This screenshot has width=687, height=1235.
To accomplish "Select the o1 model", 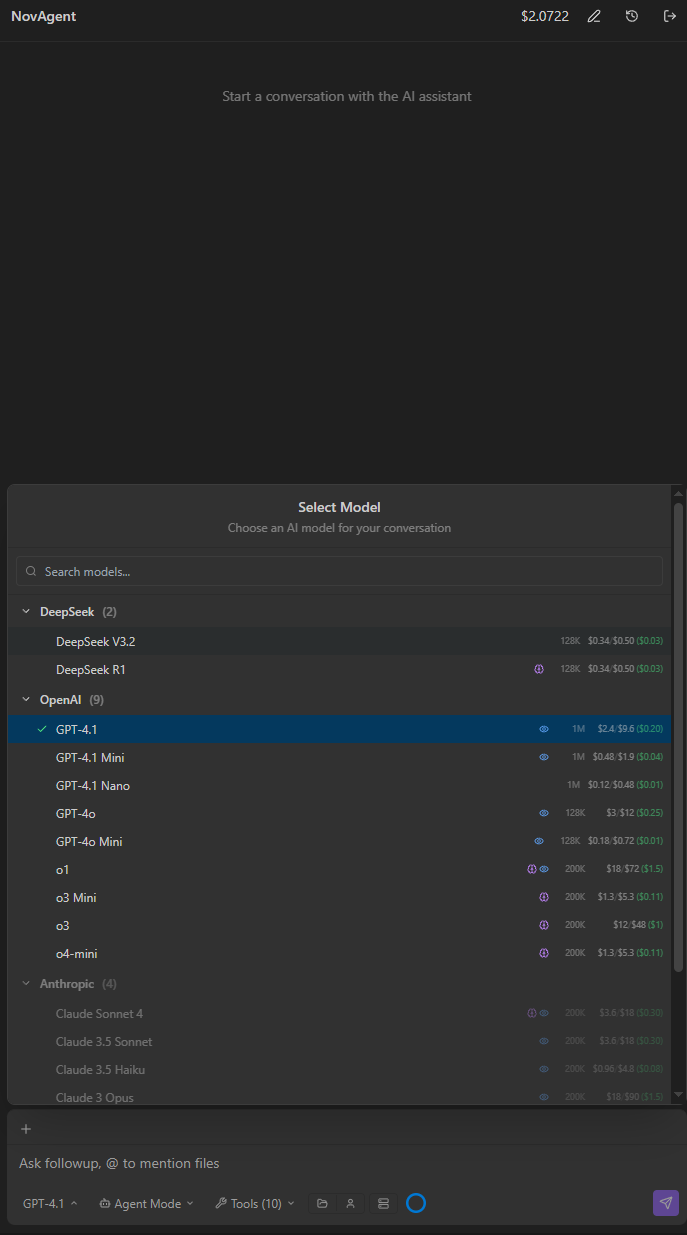I will click(340, 869).
